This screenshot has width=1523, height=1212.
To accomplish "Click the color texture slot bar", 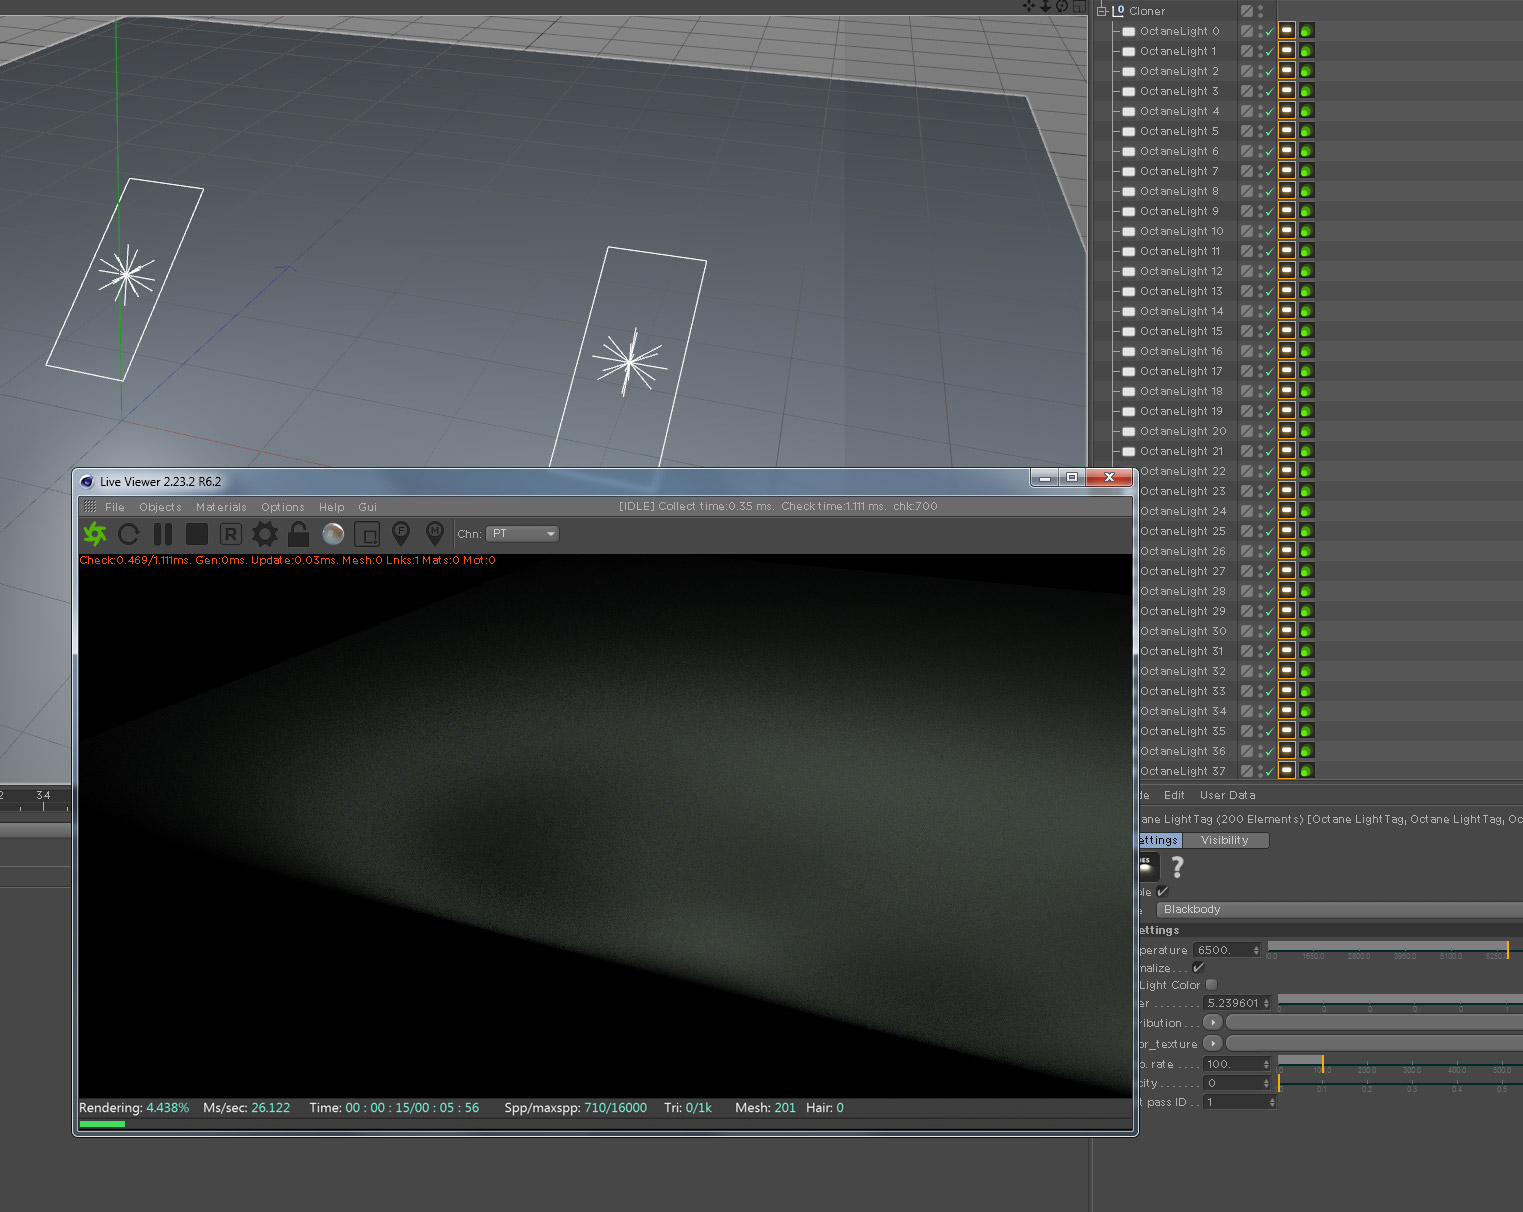I will coord(1374,1043).
